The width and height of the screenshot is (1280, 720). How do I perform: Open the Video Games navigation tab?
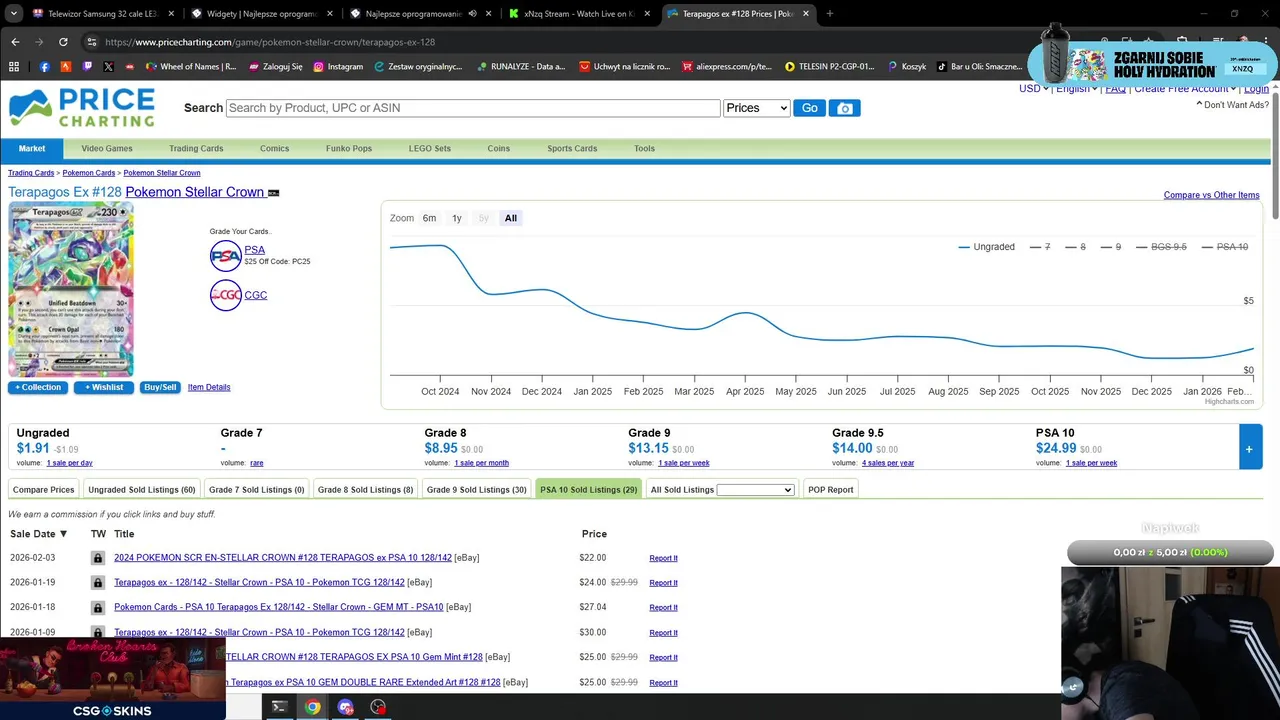(x=107, y=148)
